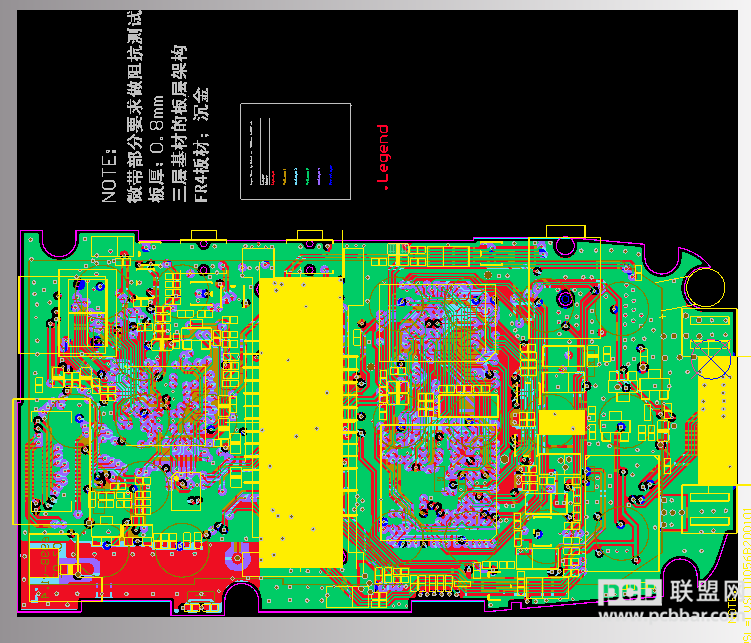Select the white-bordered layer legend box
This screenshot has width=751, height=643.
point(296,151)
